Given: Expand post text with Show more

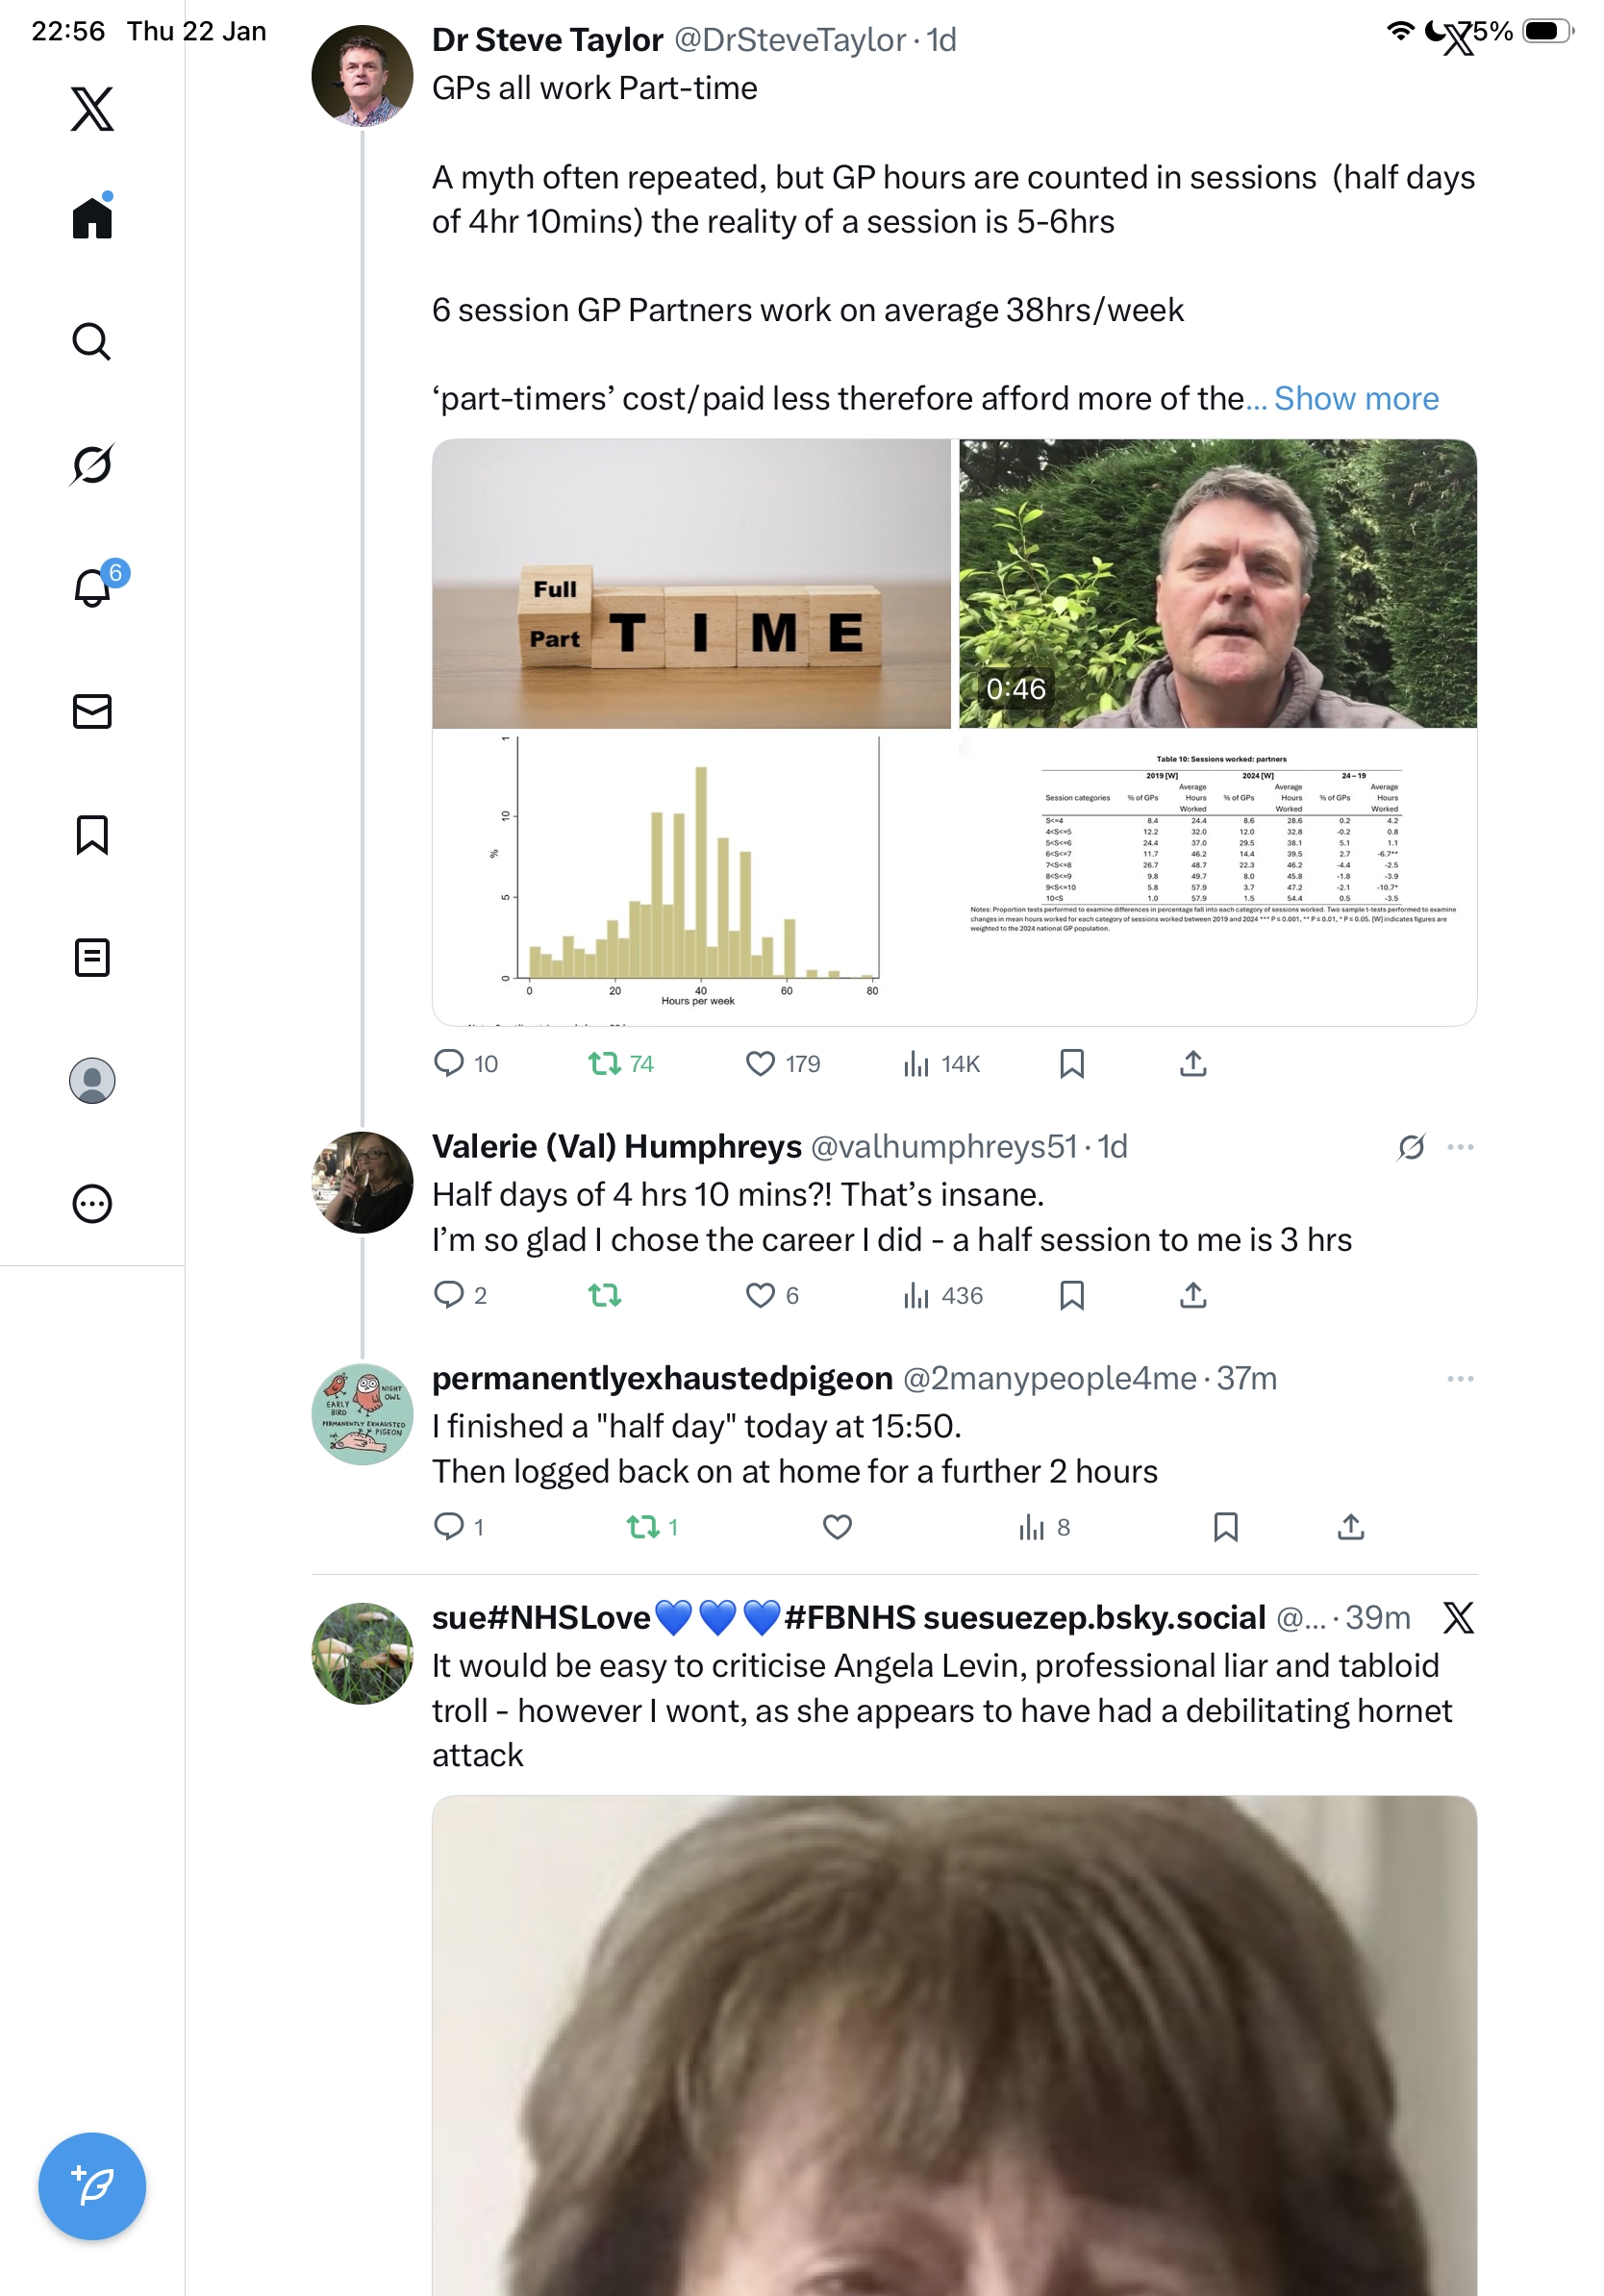Looking at the screenshot, I should (x=1355, y=399).
